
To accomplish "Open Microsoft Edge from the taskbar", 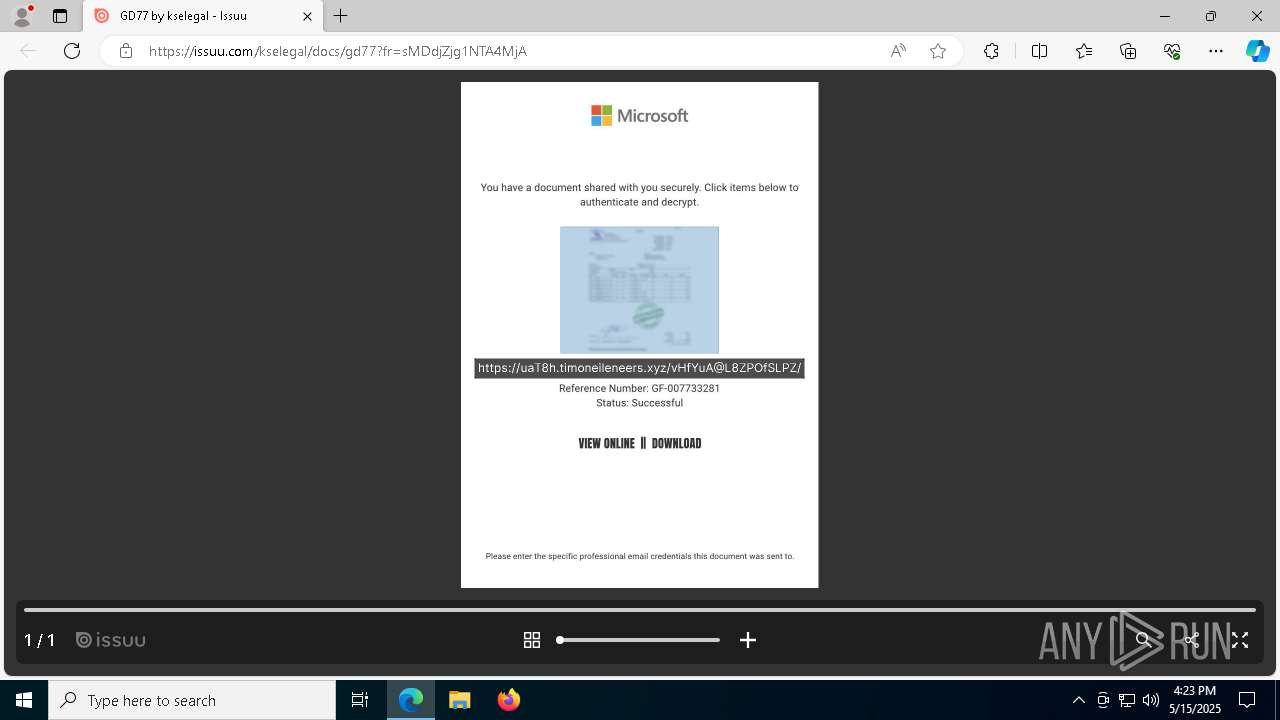I will point(411,700).
